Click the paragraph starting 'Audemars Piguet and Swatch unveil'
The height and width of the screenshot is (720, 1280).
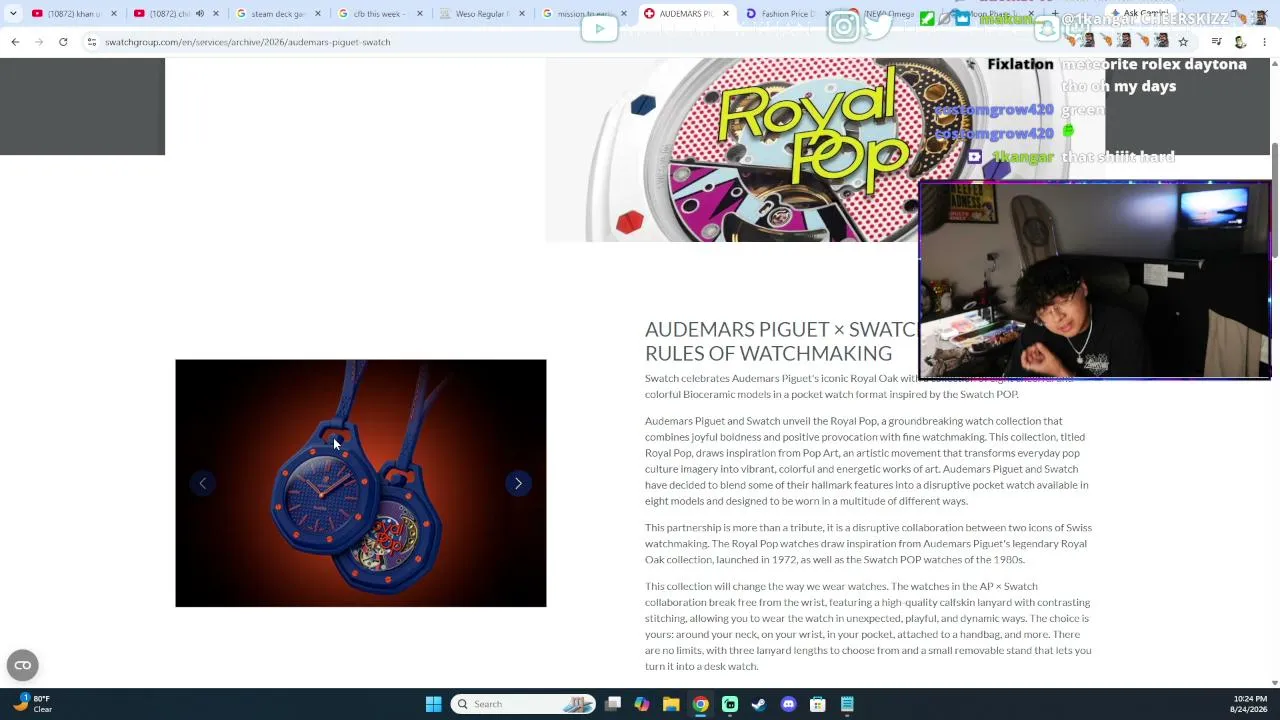[x=866, y=461]
